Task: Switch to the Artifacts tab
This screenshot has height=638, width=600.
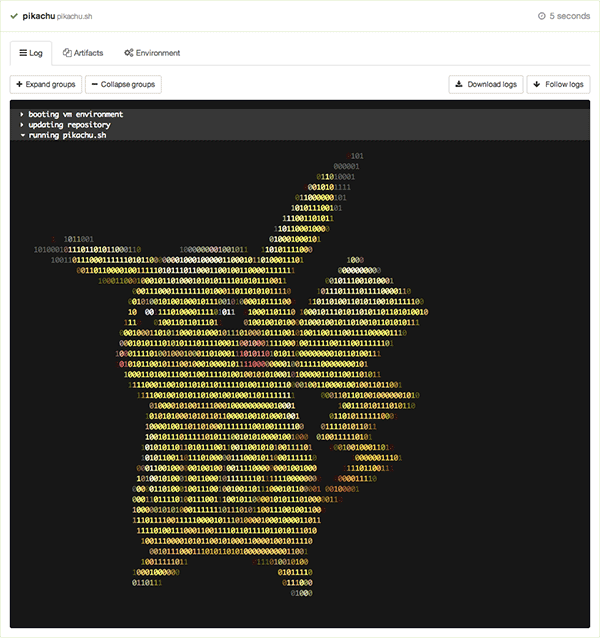Action: 83,53
